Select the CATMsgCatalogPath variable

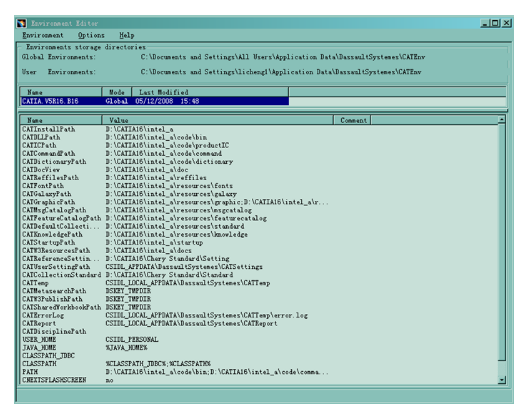54,210
